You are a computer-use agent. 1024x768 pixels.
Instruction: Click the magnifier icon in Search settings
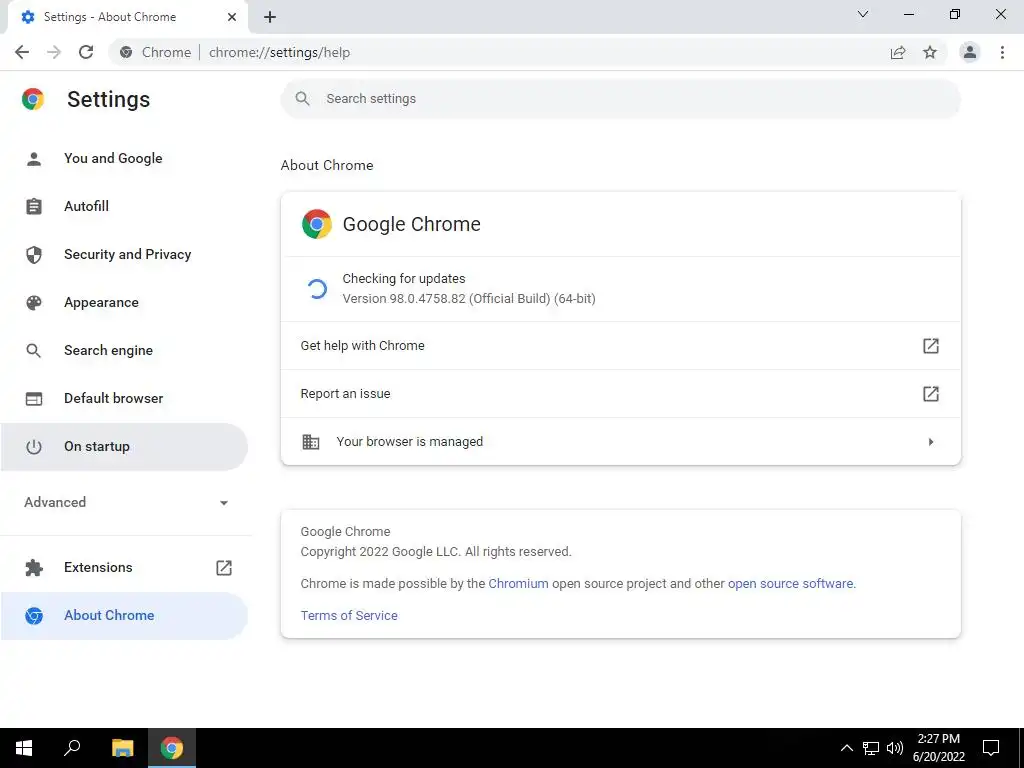click(302, 99)
